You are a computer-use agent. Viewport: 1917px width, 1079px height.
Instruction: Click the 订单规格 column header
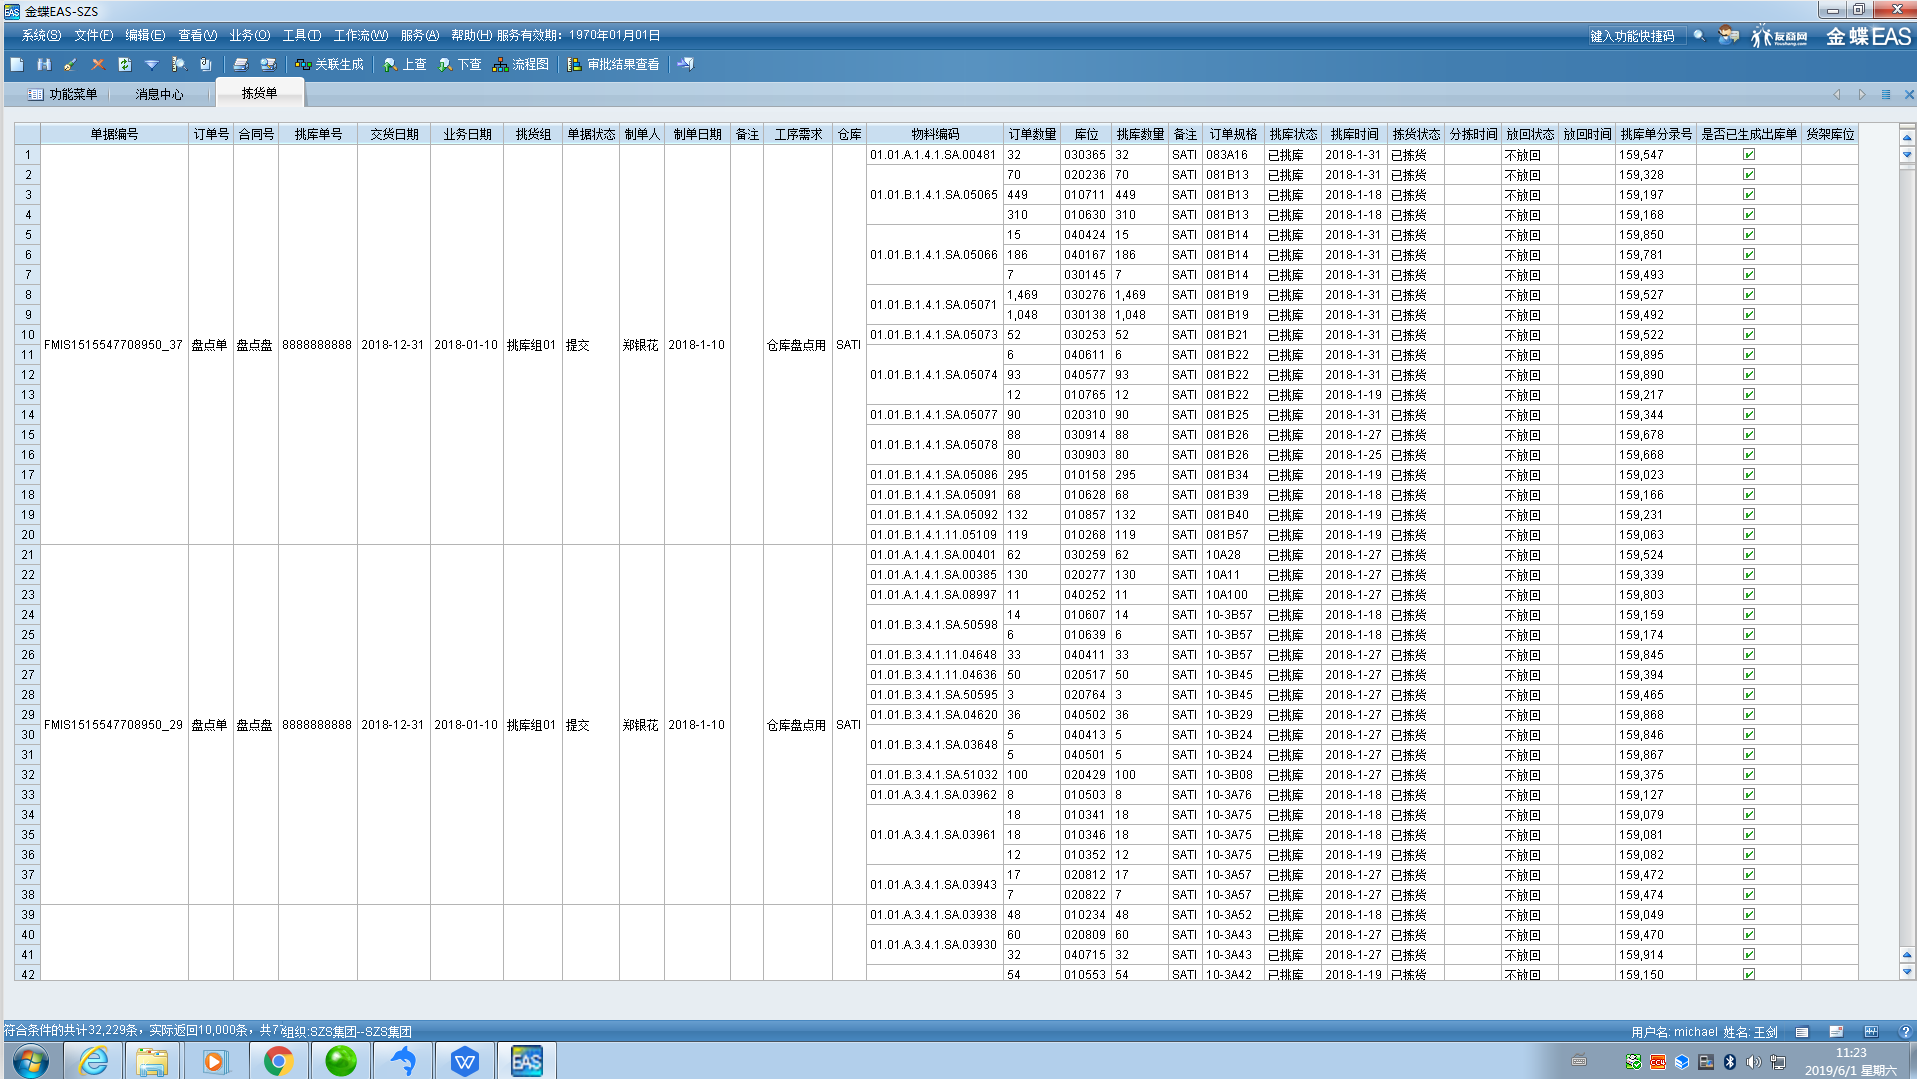(1233, 134)
